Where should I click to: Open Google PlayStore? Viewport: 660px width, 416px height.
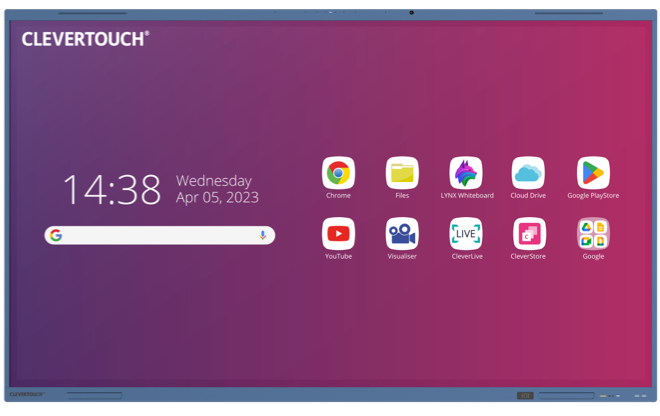(x=593, y=173)
